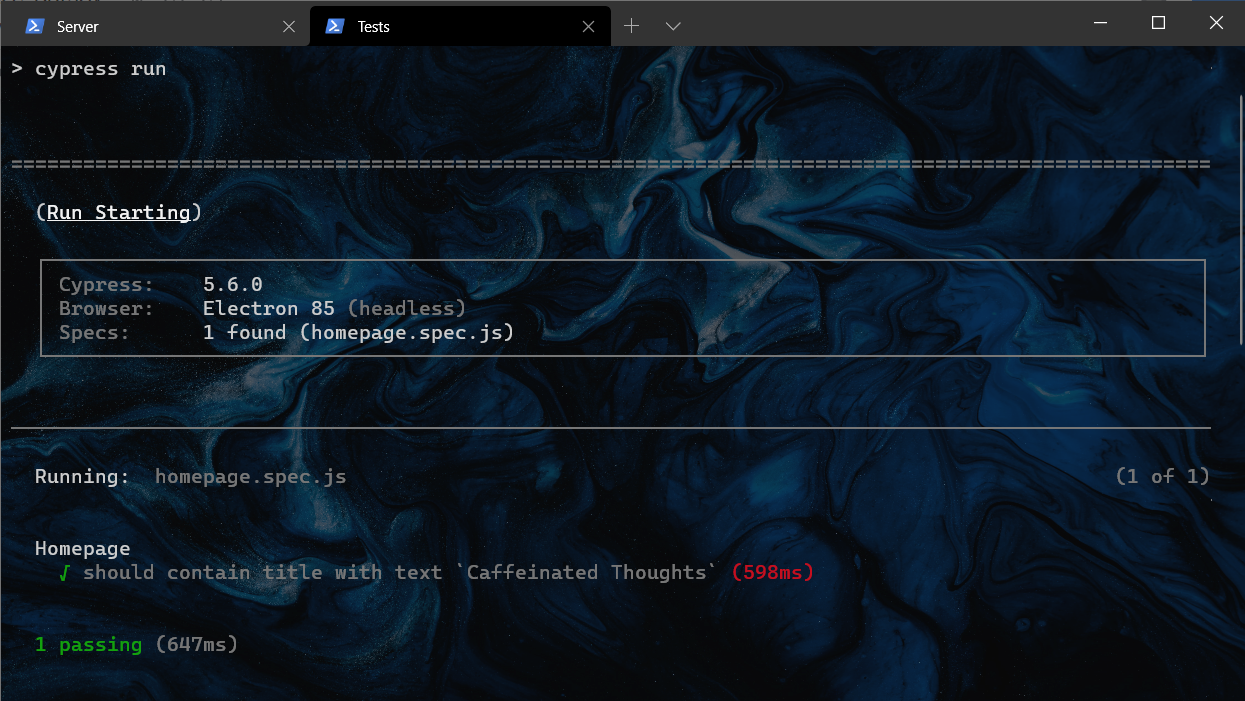
Task: Click the homepage.spec.js spec name
Action: coord(251,476)
